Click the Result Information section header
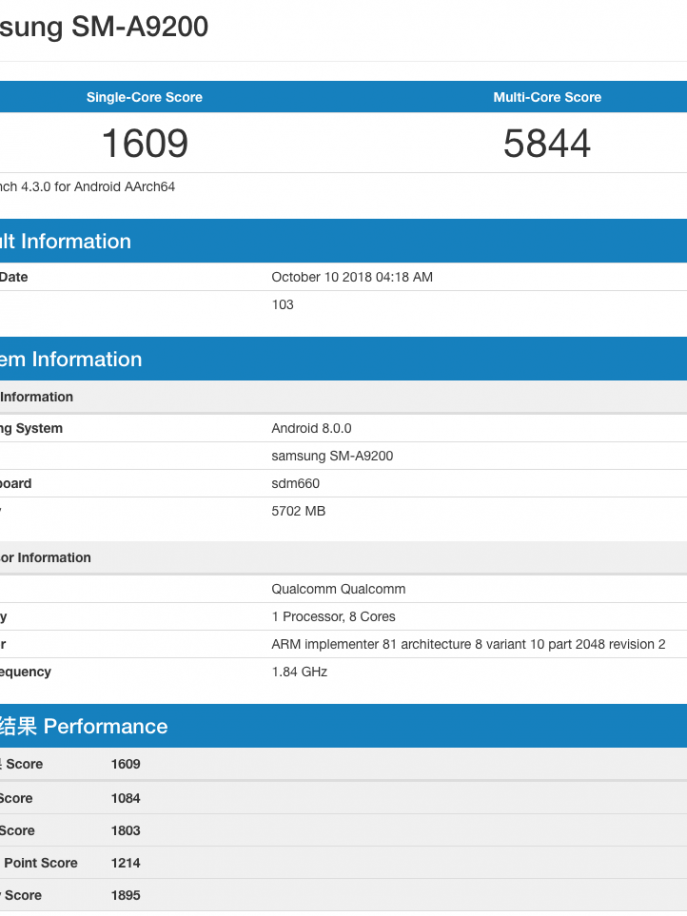 [x=65, y=241]
